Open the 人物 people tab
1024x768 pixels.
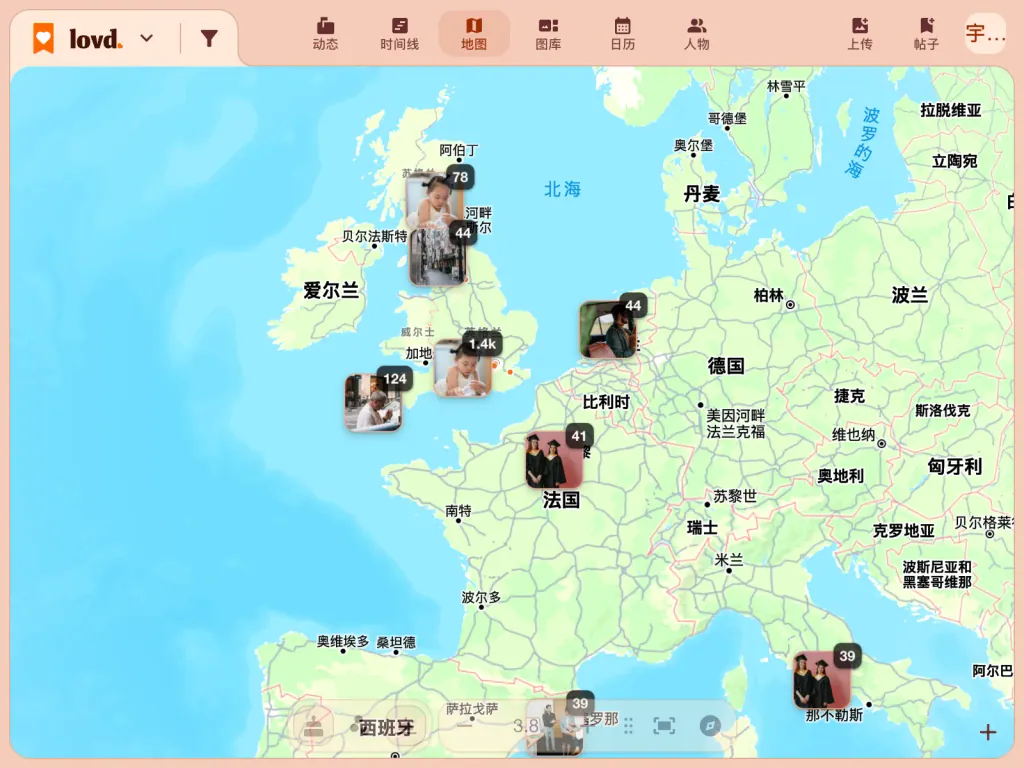(x=696, y=34)
